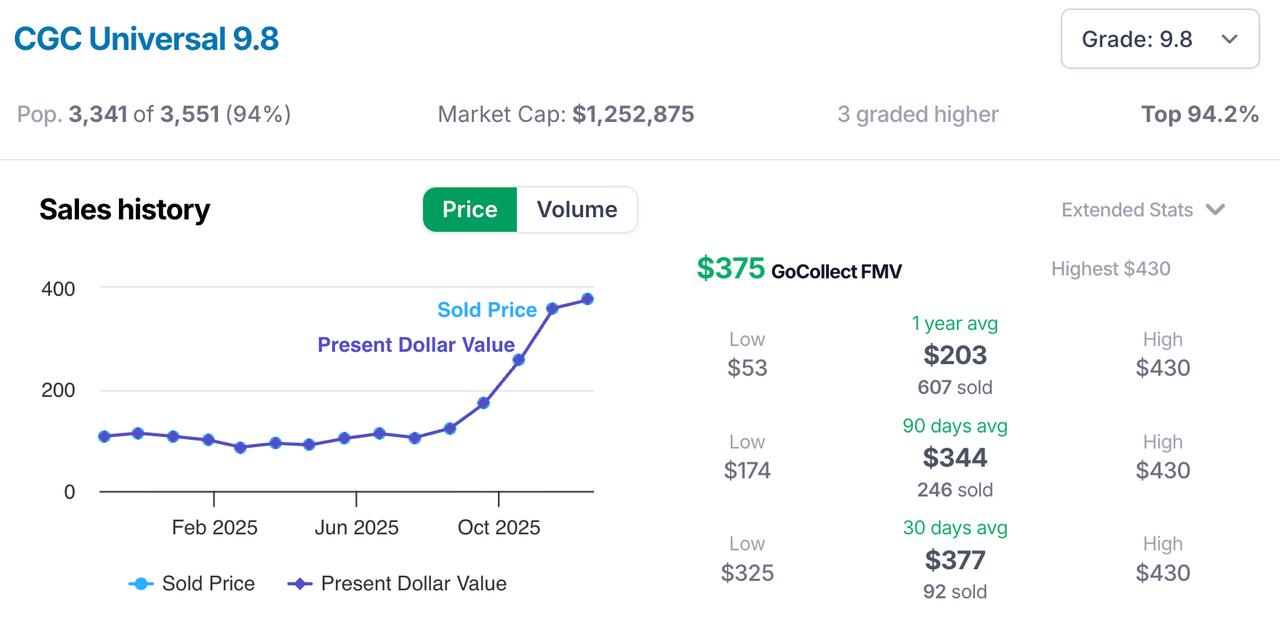The height and width of the screenshot is (618, 1280).
Task: Click the Present Dollar Value diamond marker
Action: click(299, 584)
